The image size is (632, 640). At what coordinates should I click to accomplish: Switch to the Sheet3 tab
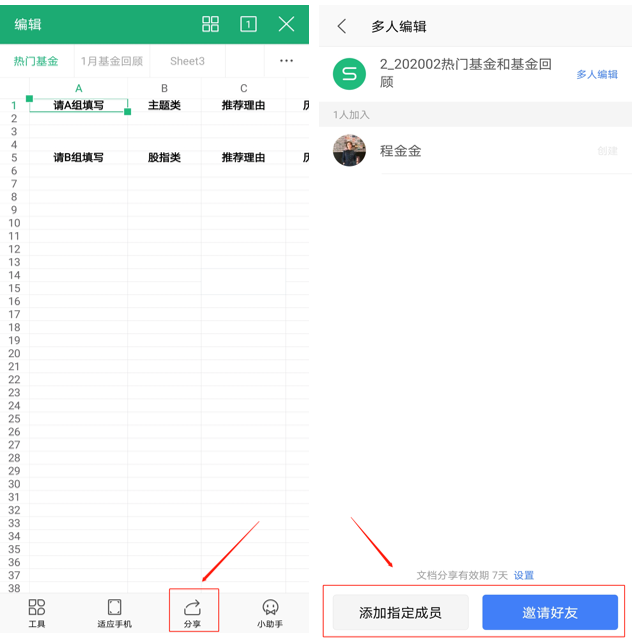coord(187,61)
